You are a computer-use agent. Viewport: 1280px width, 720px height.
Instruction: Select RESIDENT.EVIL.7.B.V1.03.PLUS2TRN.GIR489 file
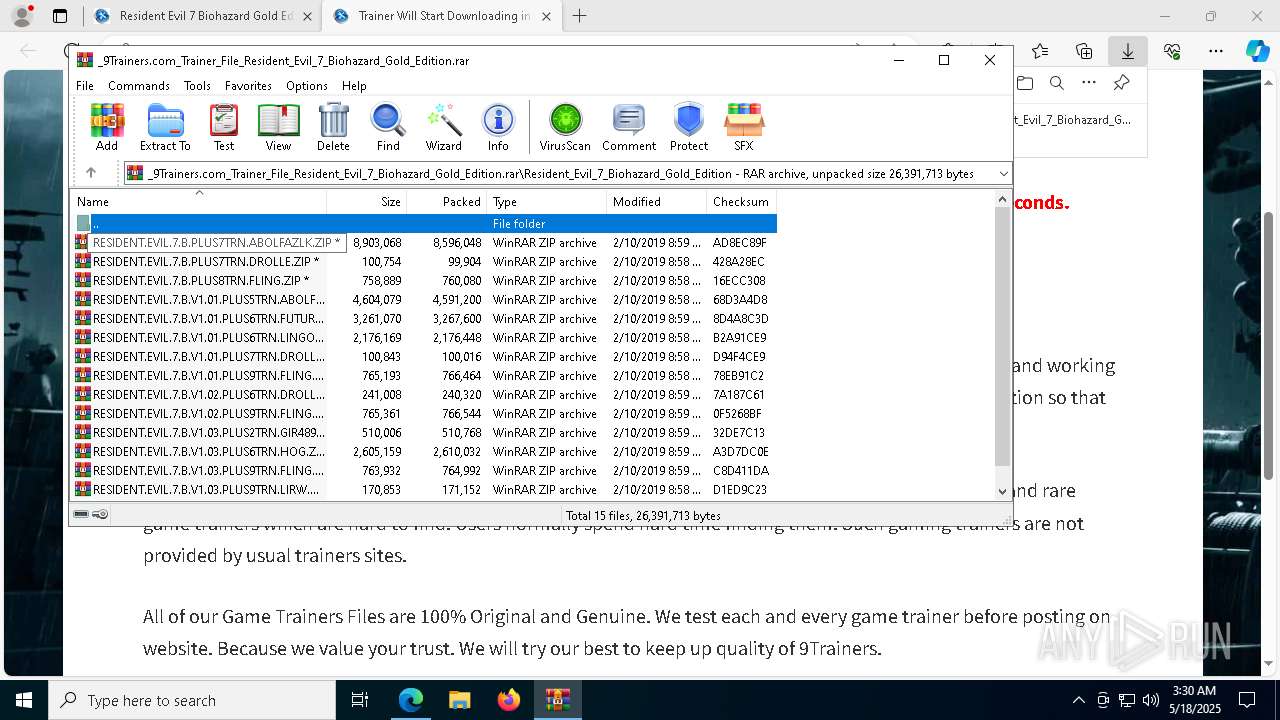click(424, 433)
